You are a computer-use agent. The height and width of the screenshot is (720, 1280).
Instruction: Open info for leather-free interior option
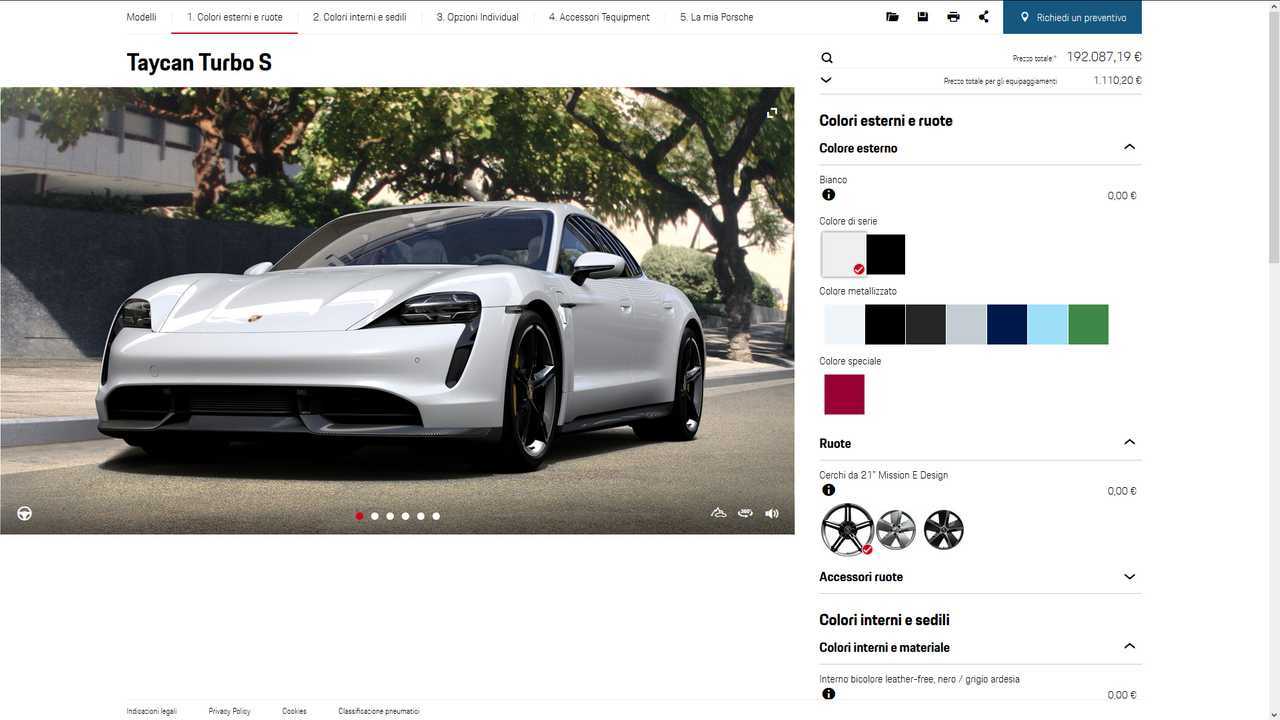(828, 694)
